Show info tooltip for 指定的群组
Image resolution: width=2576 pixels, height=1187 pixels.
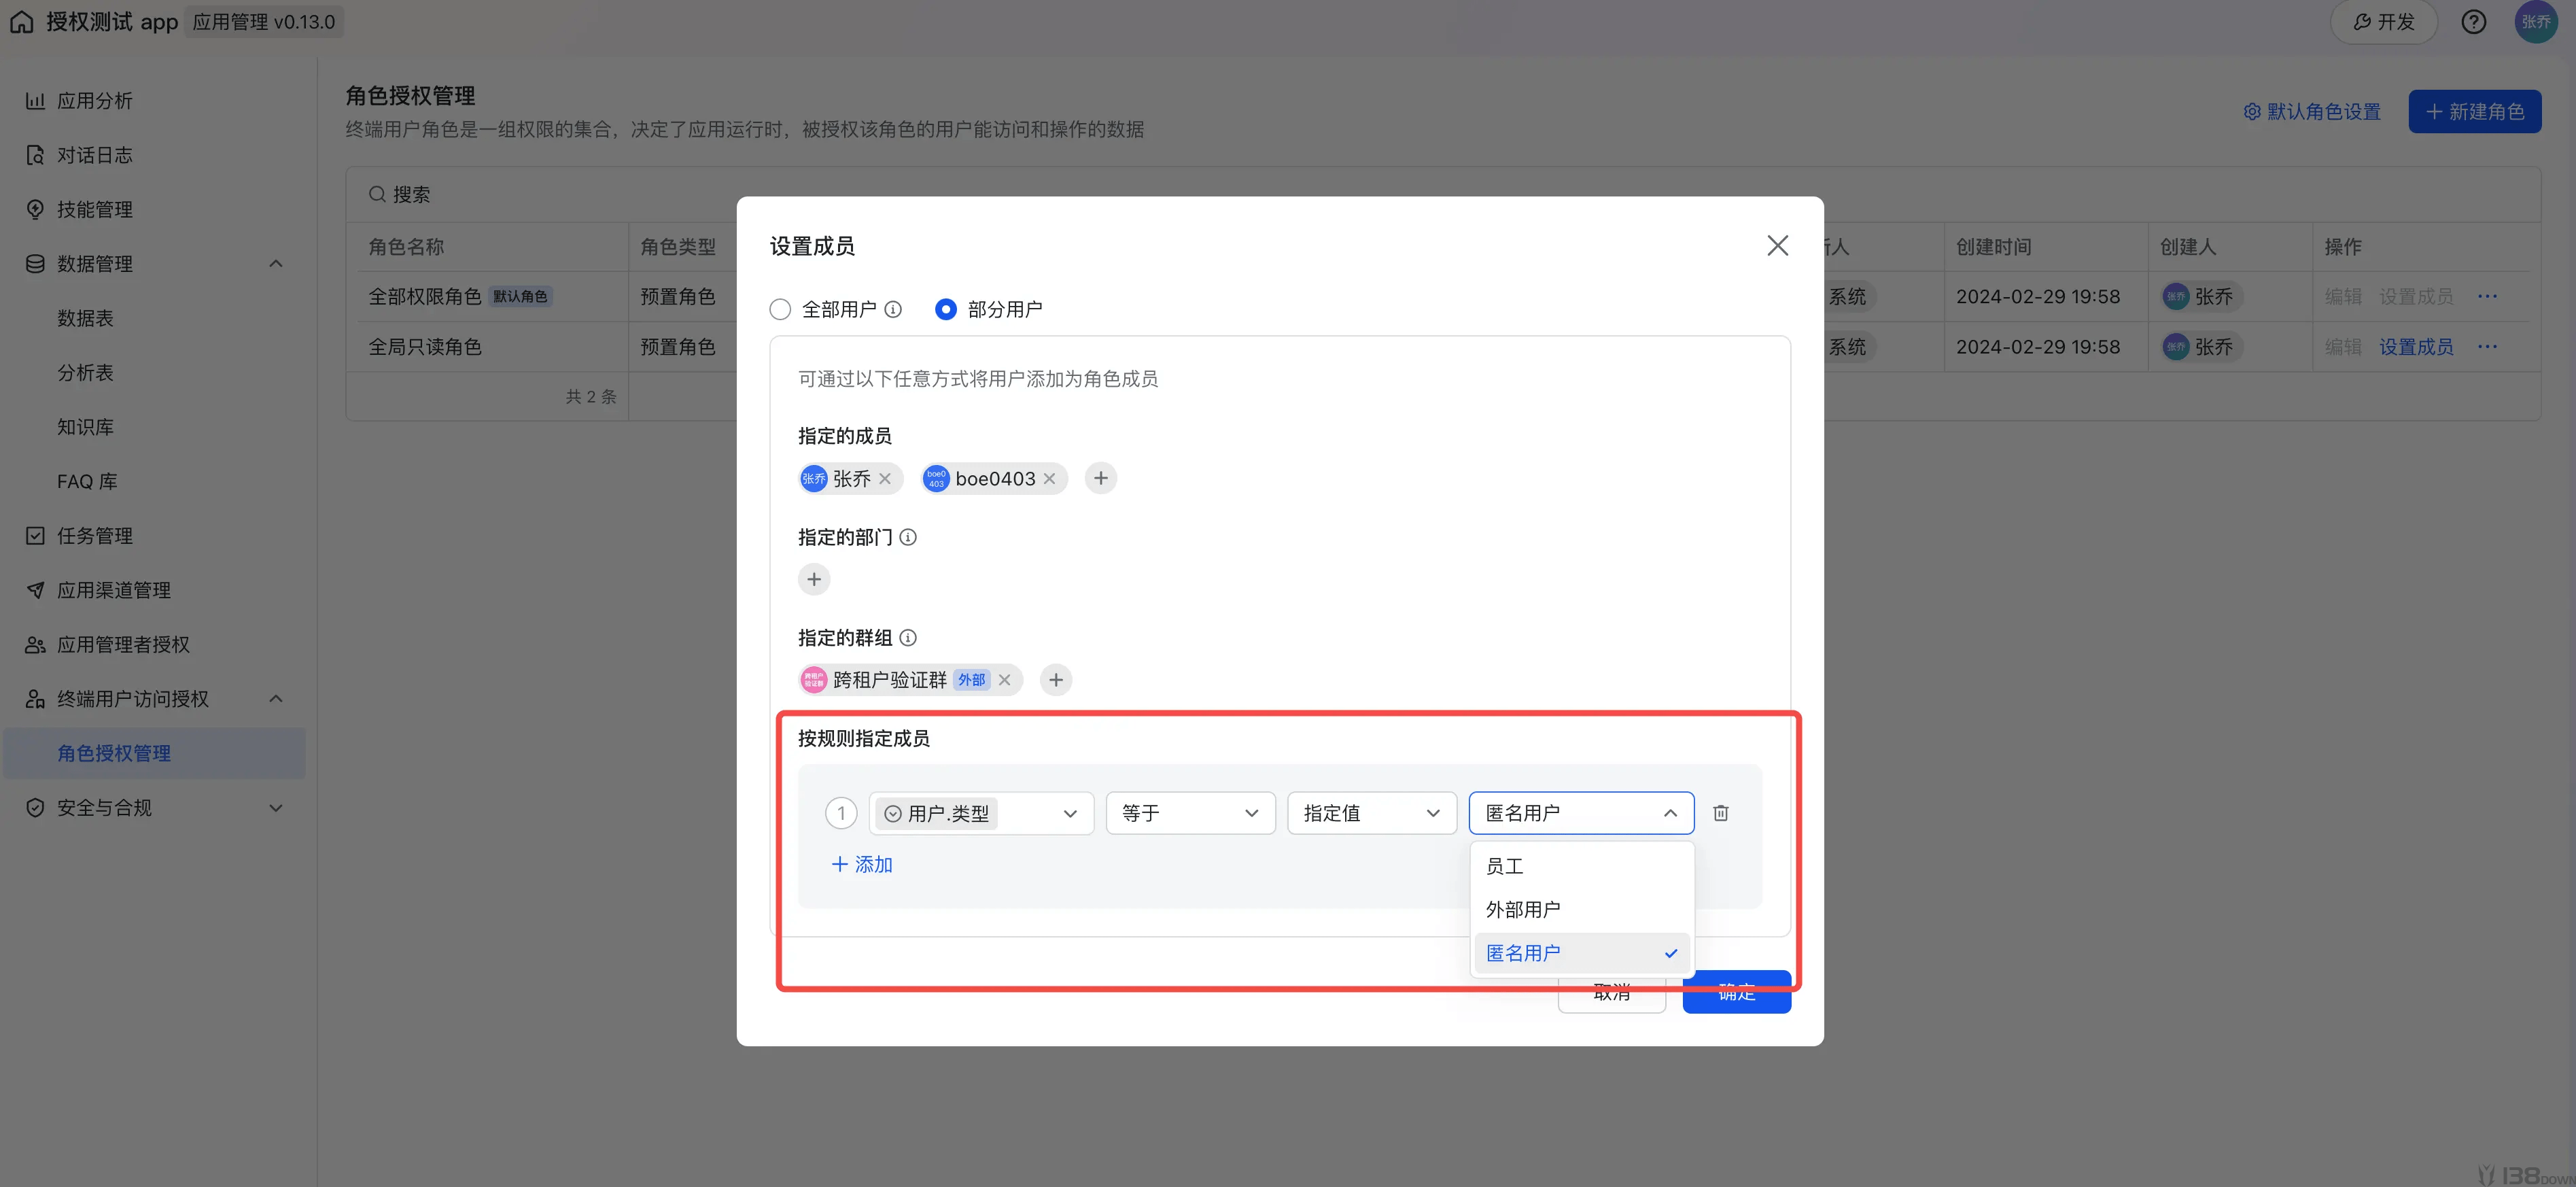tap(908, 638)
